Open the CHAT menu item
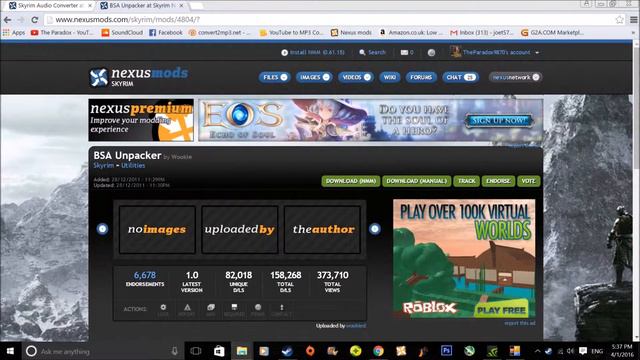This screenshot has height=360, width=640. pos(460,77)
